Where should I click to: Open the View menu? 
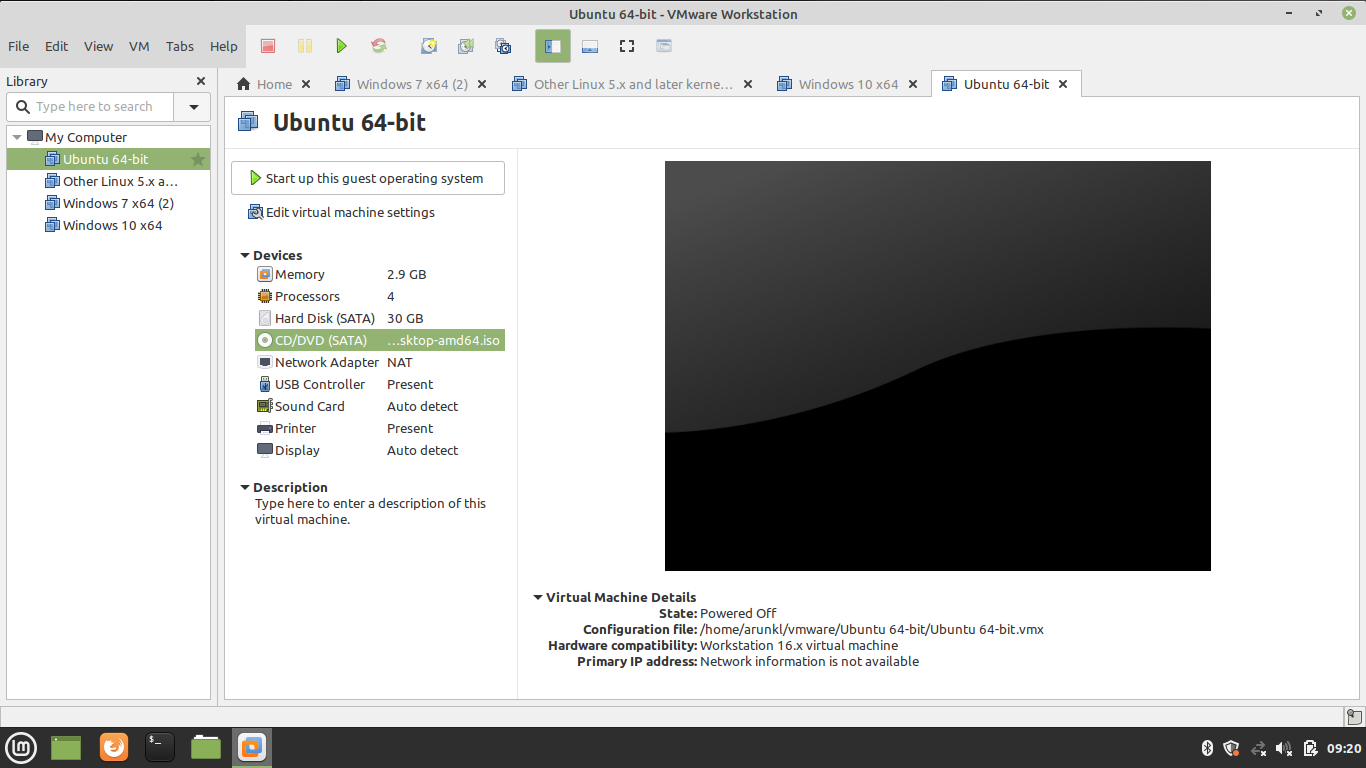pyautogui.click(x=99, y=46)
